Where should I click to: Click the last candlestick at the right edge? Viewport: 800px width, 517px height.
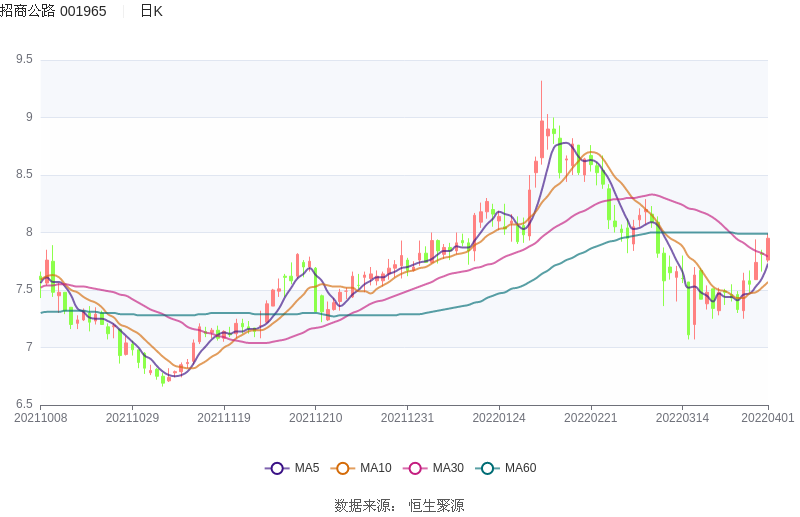pos(768,248)
